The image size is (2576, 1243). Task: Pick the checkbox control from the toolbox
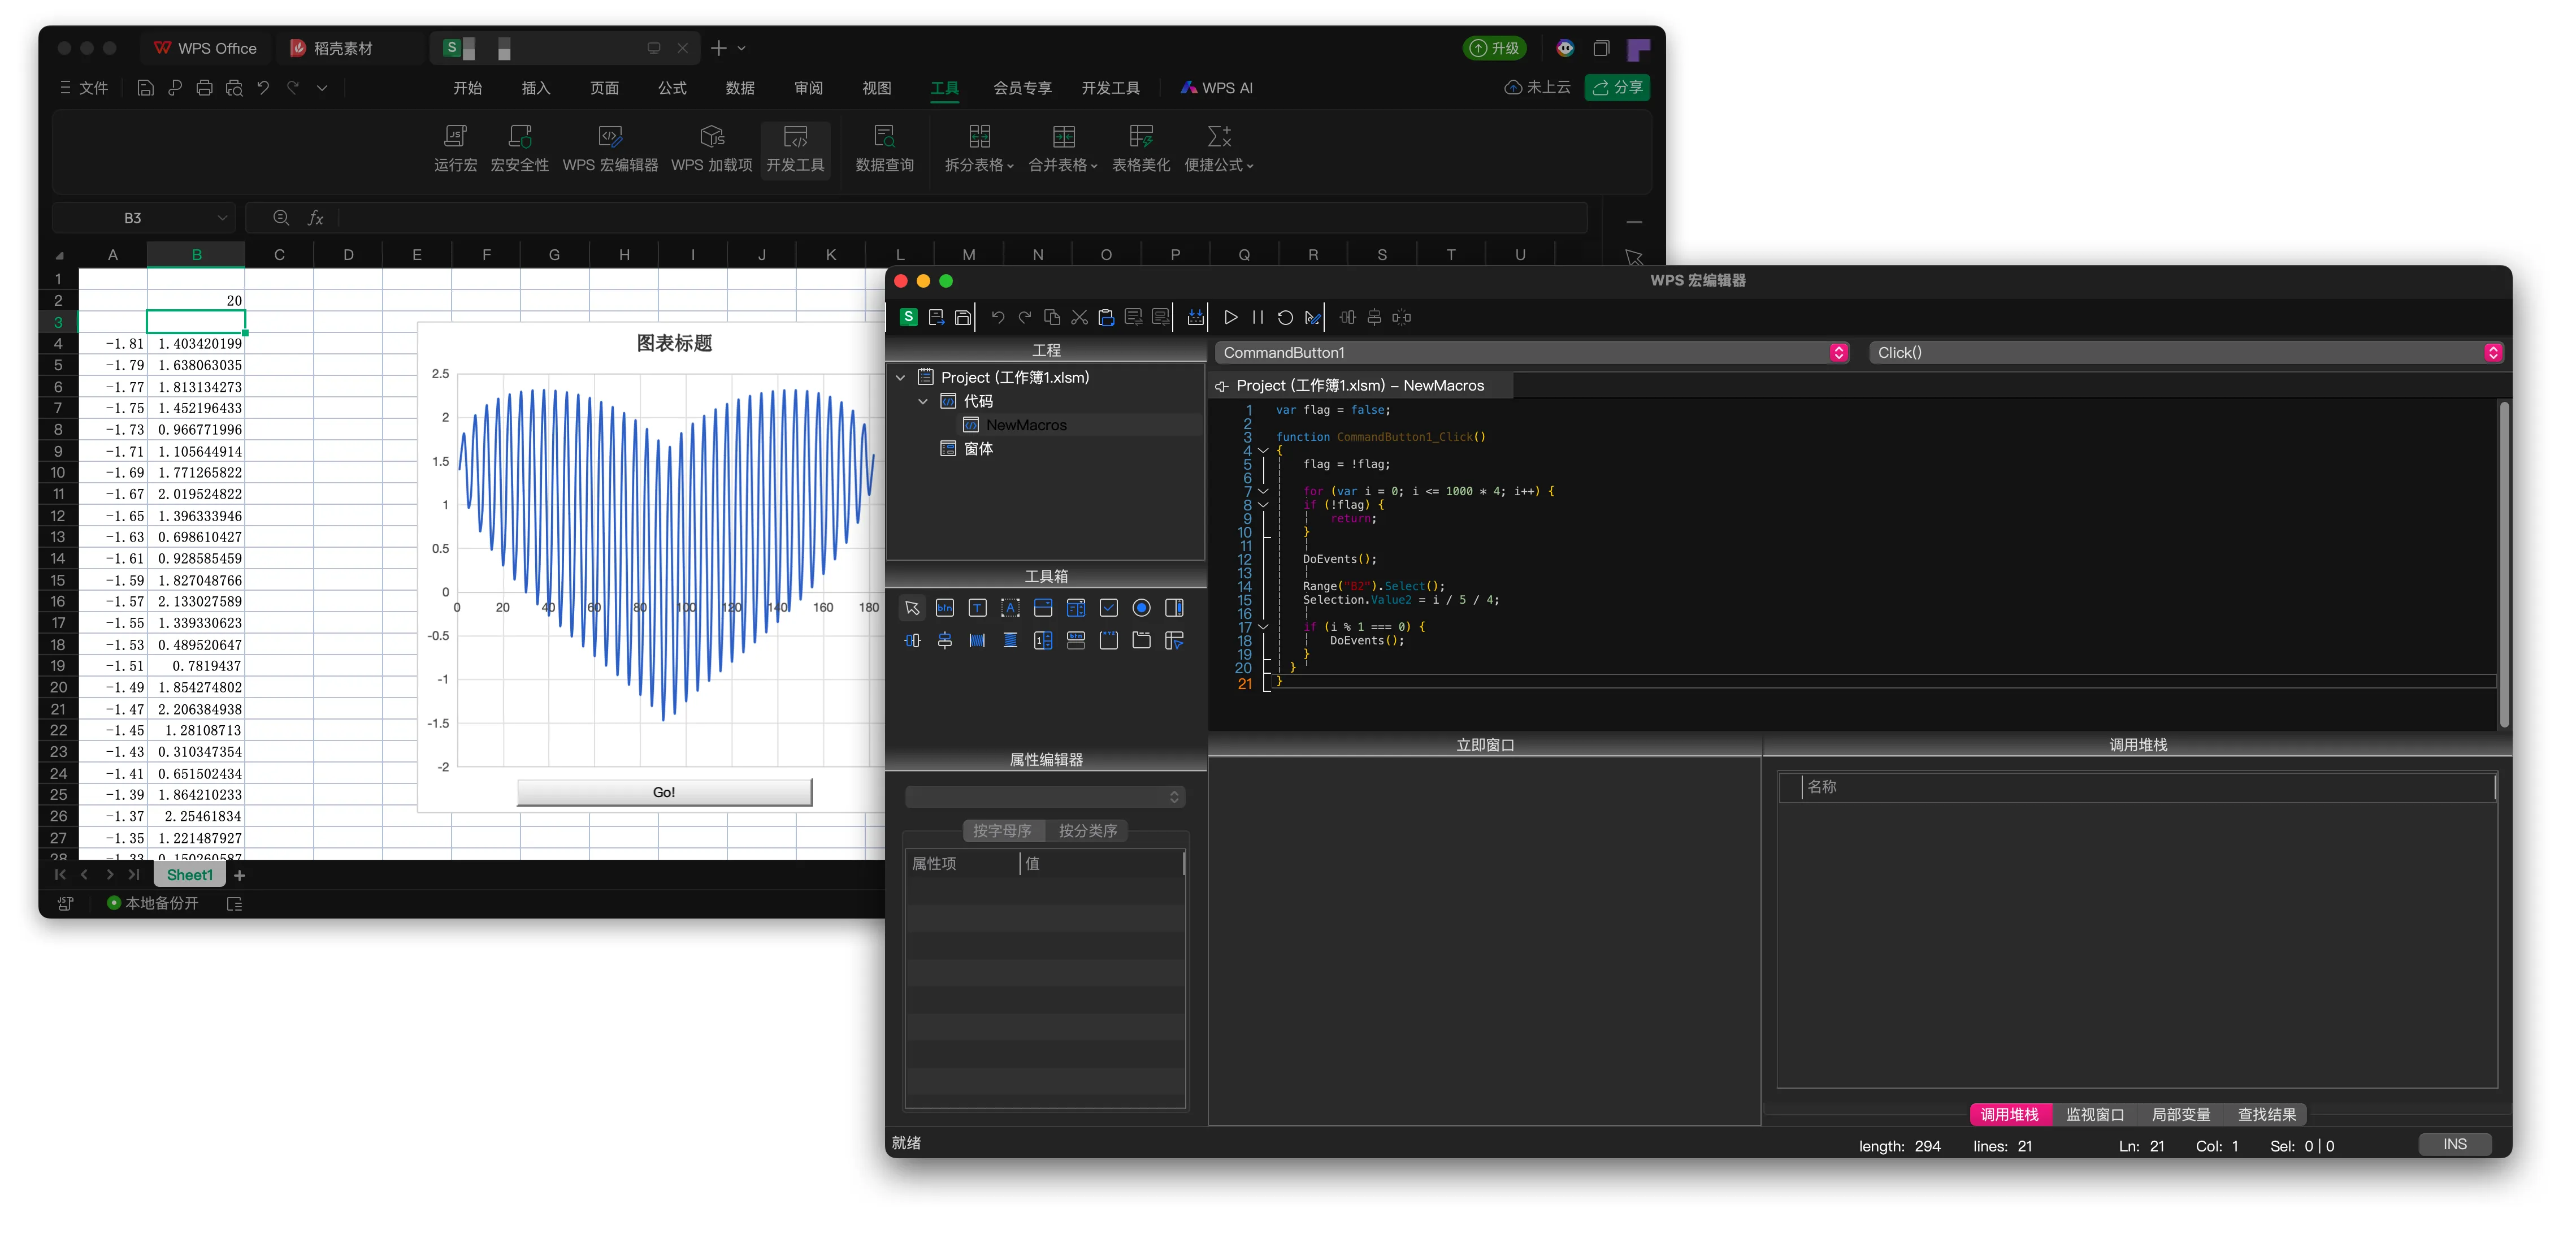[x=1108, y=608]
